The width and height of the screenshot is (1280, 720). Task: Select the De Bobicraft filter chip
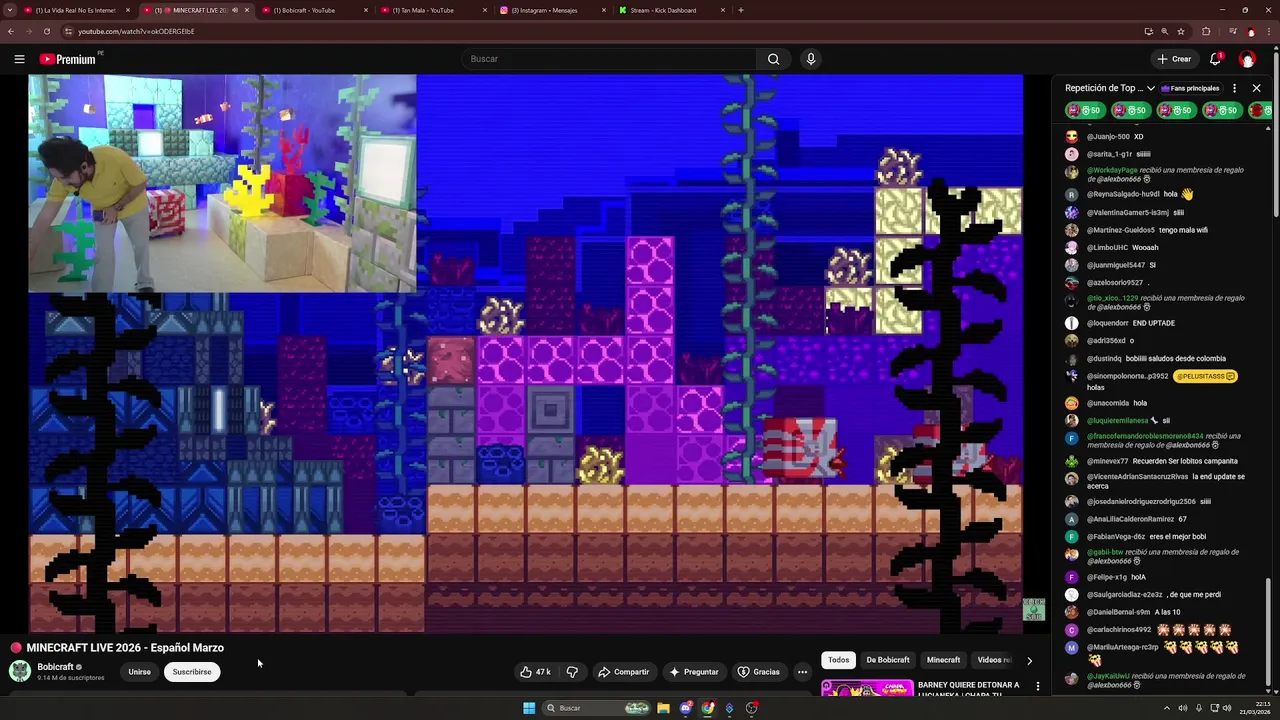click(x=888, y=660)
